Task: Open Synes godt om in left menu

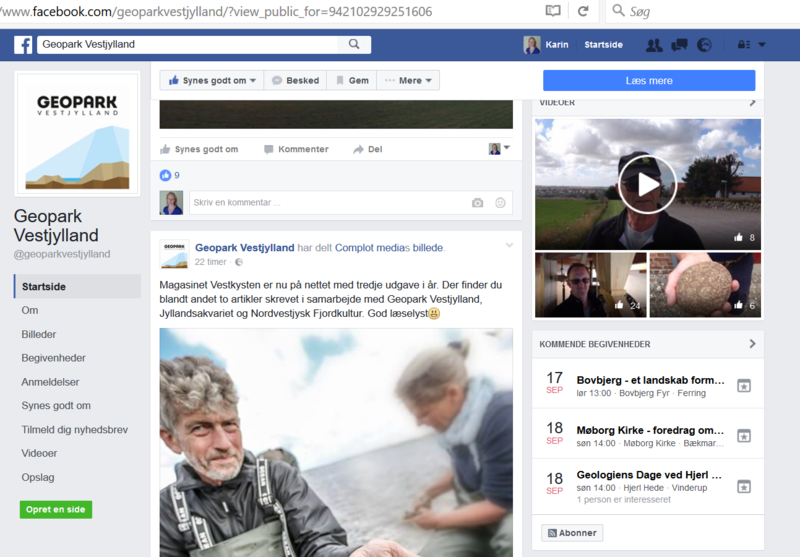Action: 56,406
